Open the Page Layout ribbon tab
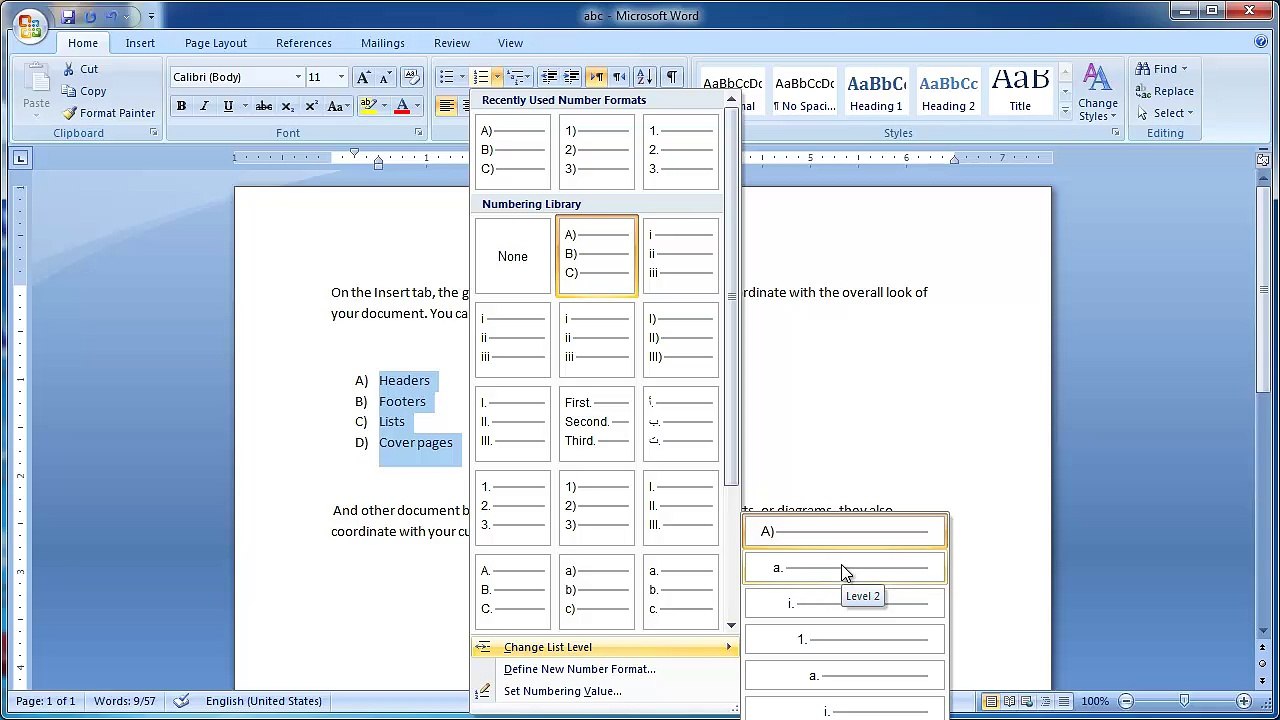Viewport: 1280px width, 720px height. tap(215, 43)
